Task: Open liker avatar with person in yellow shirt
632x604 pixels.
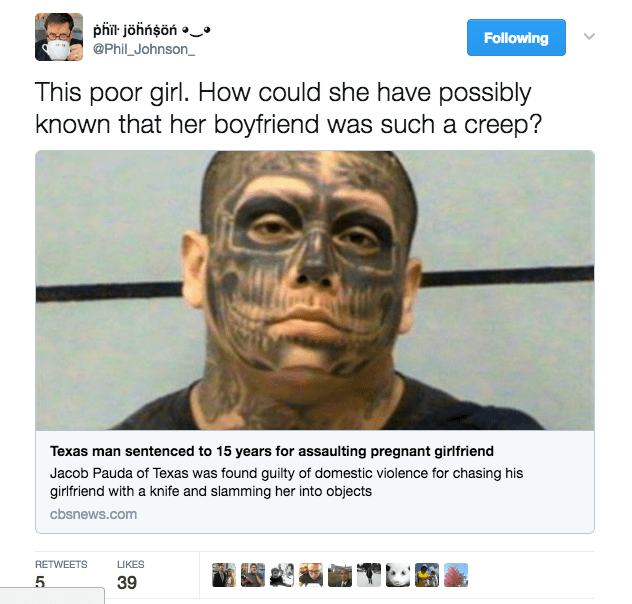Action: (427, 575)
